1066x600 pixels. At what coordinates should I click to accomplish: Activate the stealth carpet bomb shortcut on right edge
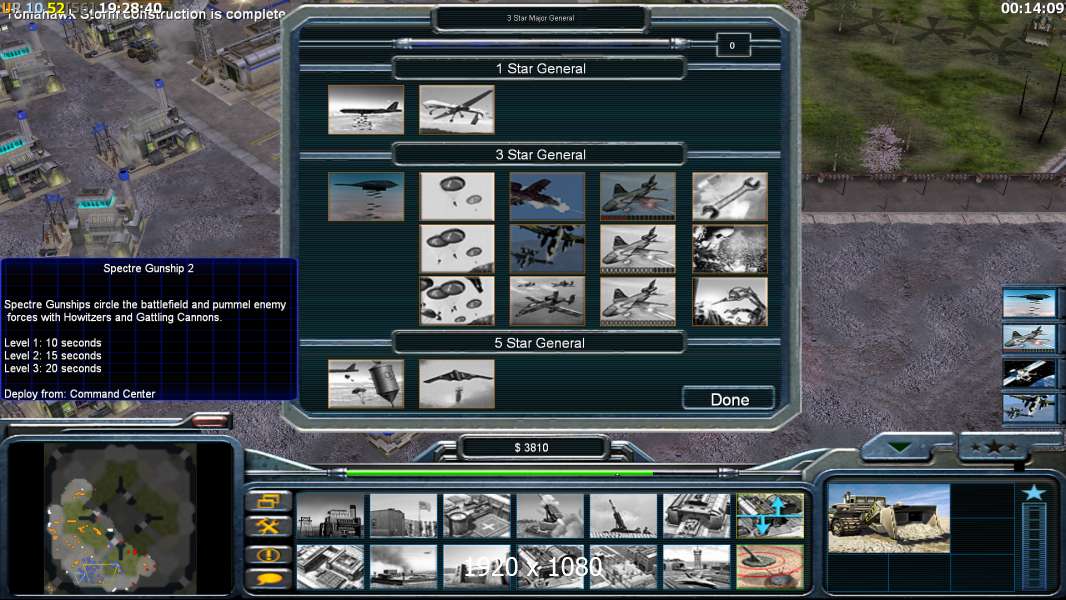(x=1029, y=302)
